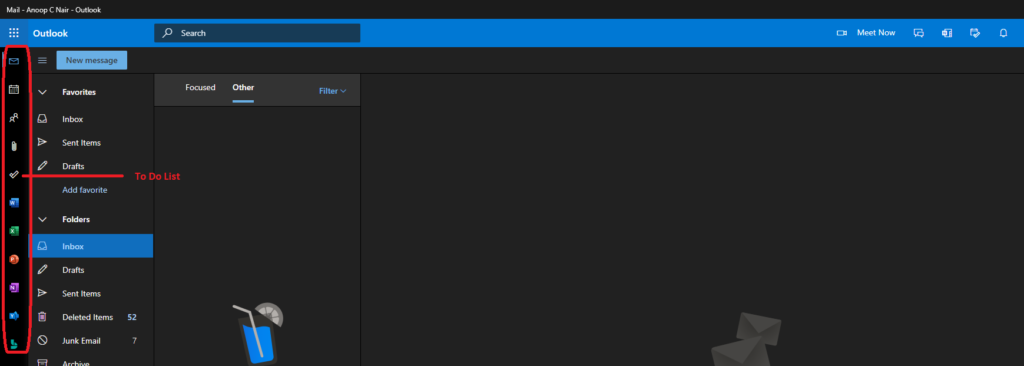Open the Files attachment paperclip module

point(14,146)
